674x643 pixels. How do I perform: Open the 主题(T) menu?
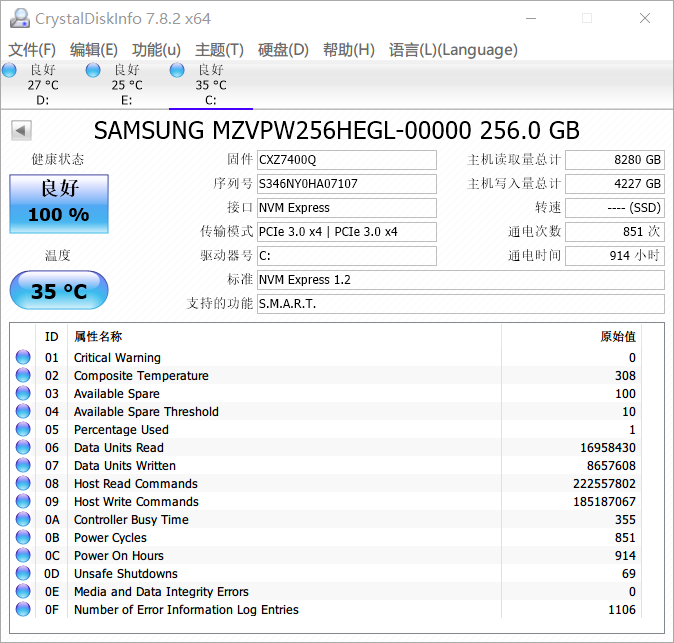click(219, 50)
